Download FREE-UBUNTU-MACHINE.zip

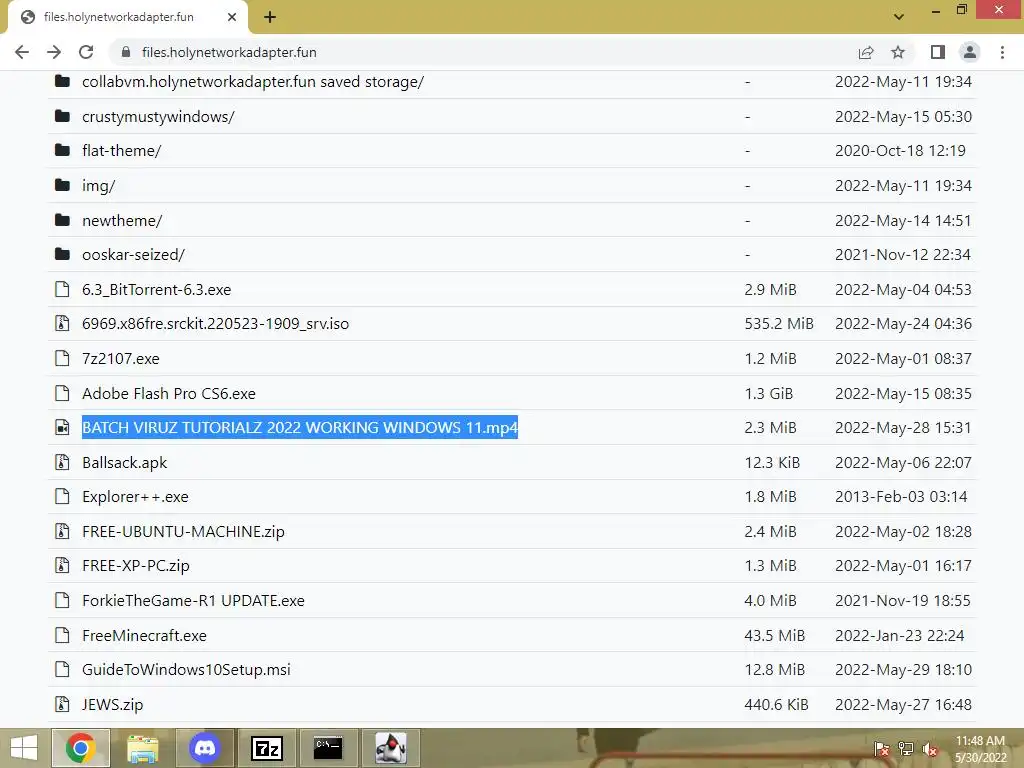coord(184,532)
